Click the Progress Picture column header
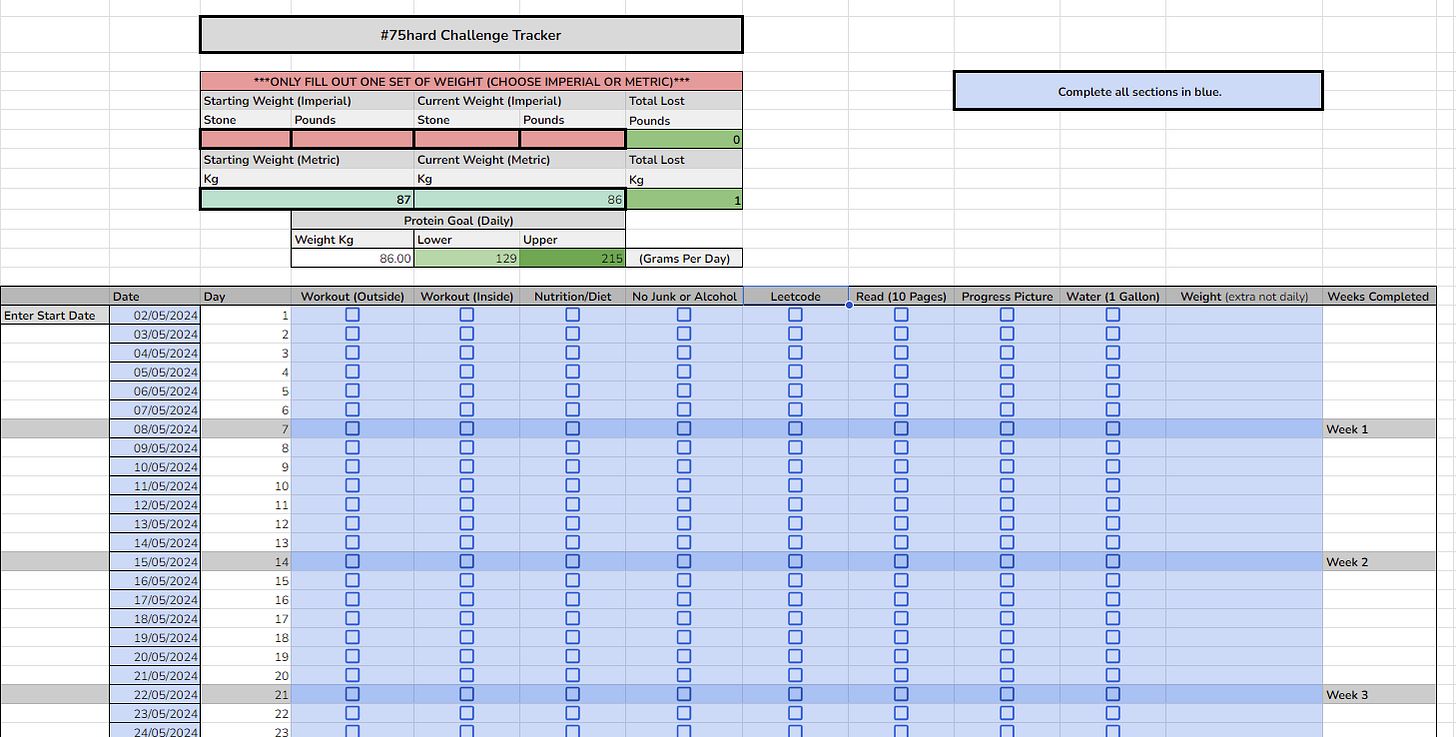This screenshot has width=1456, height=737. pos(1007,296)
